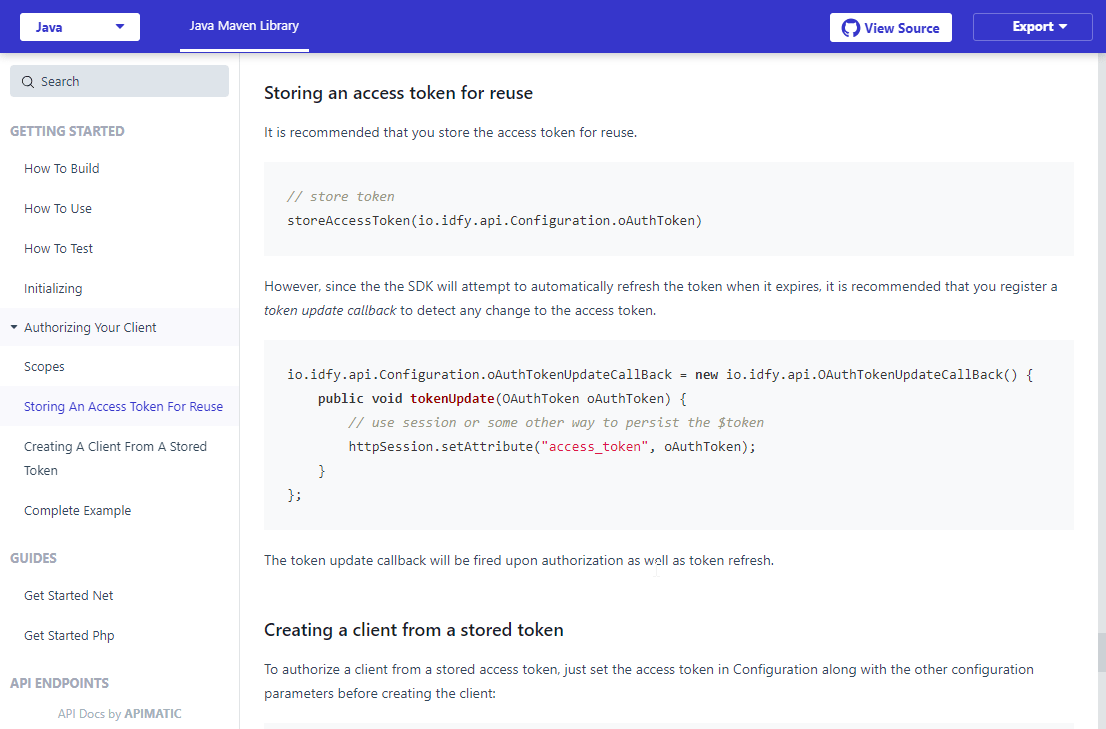This screenshot has width=1106, height=729.
Task: Navigate to How To Test
Action: (x=57, y=248)
